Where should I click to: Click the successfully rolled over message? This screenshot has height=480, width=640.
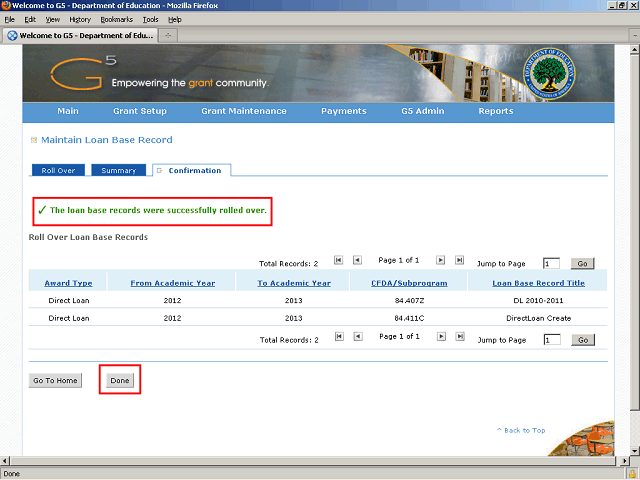pos(158,210)
